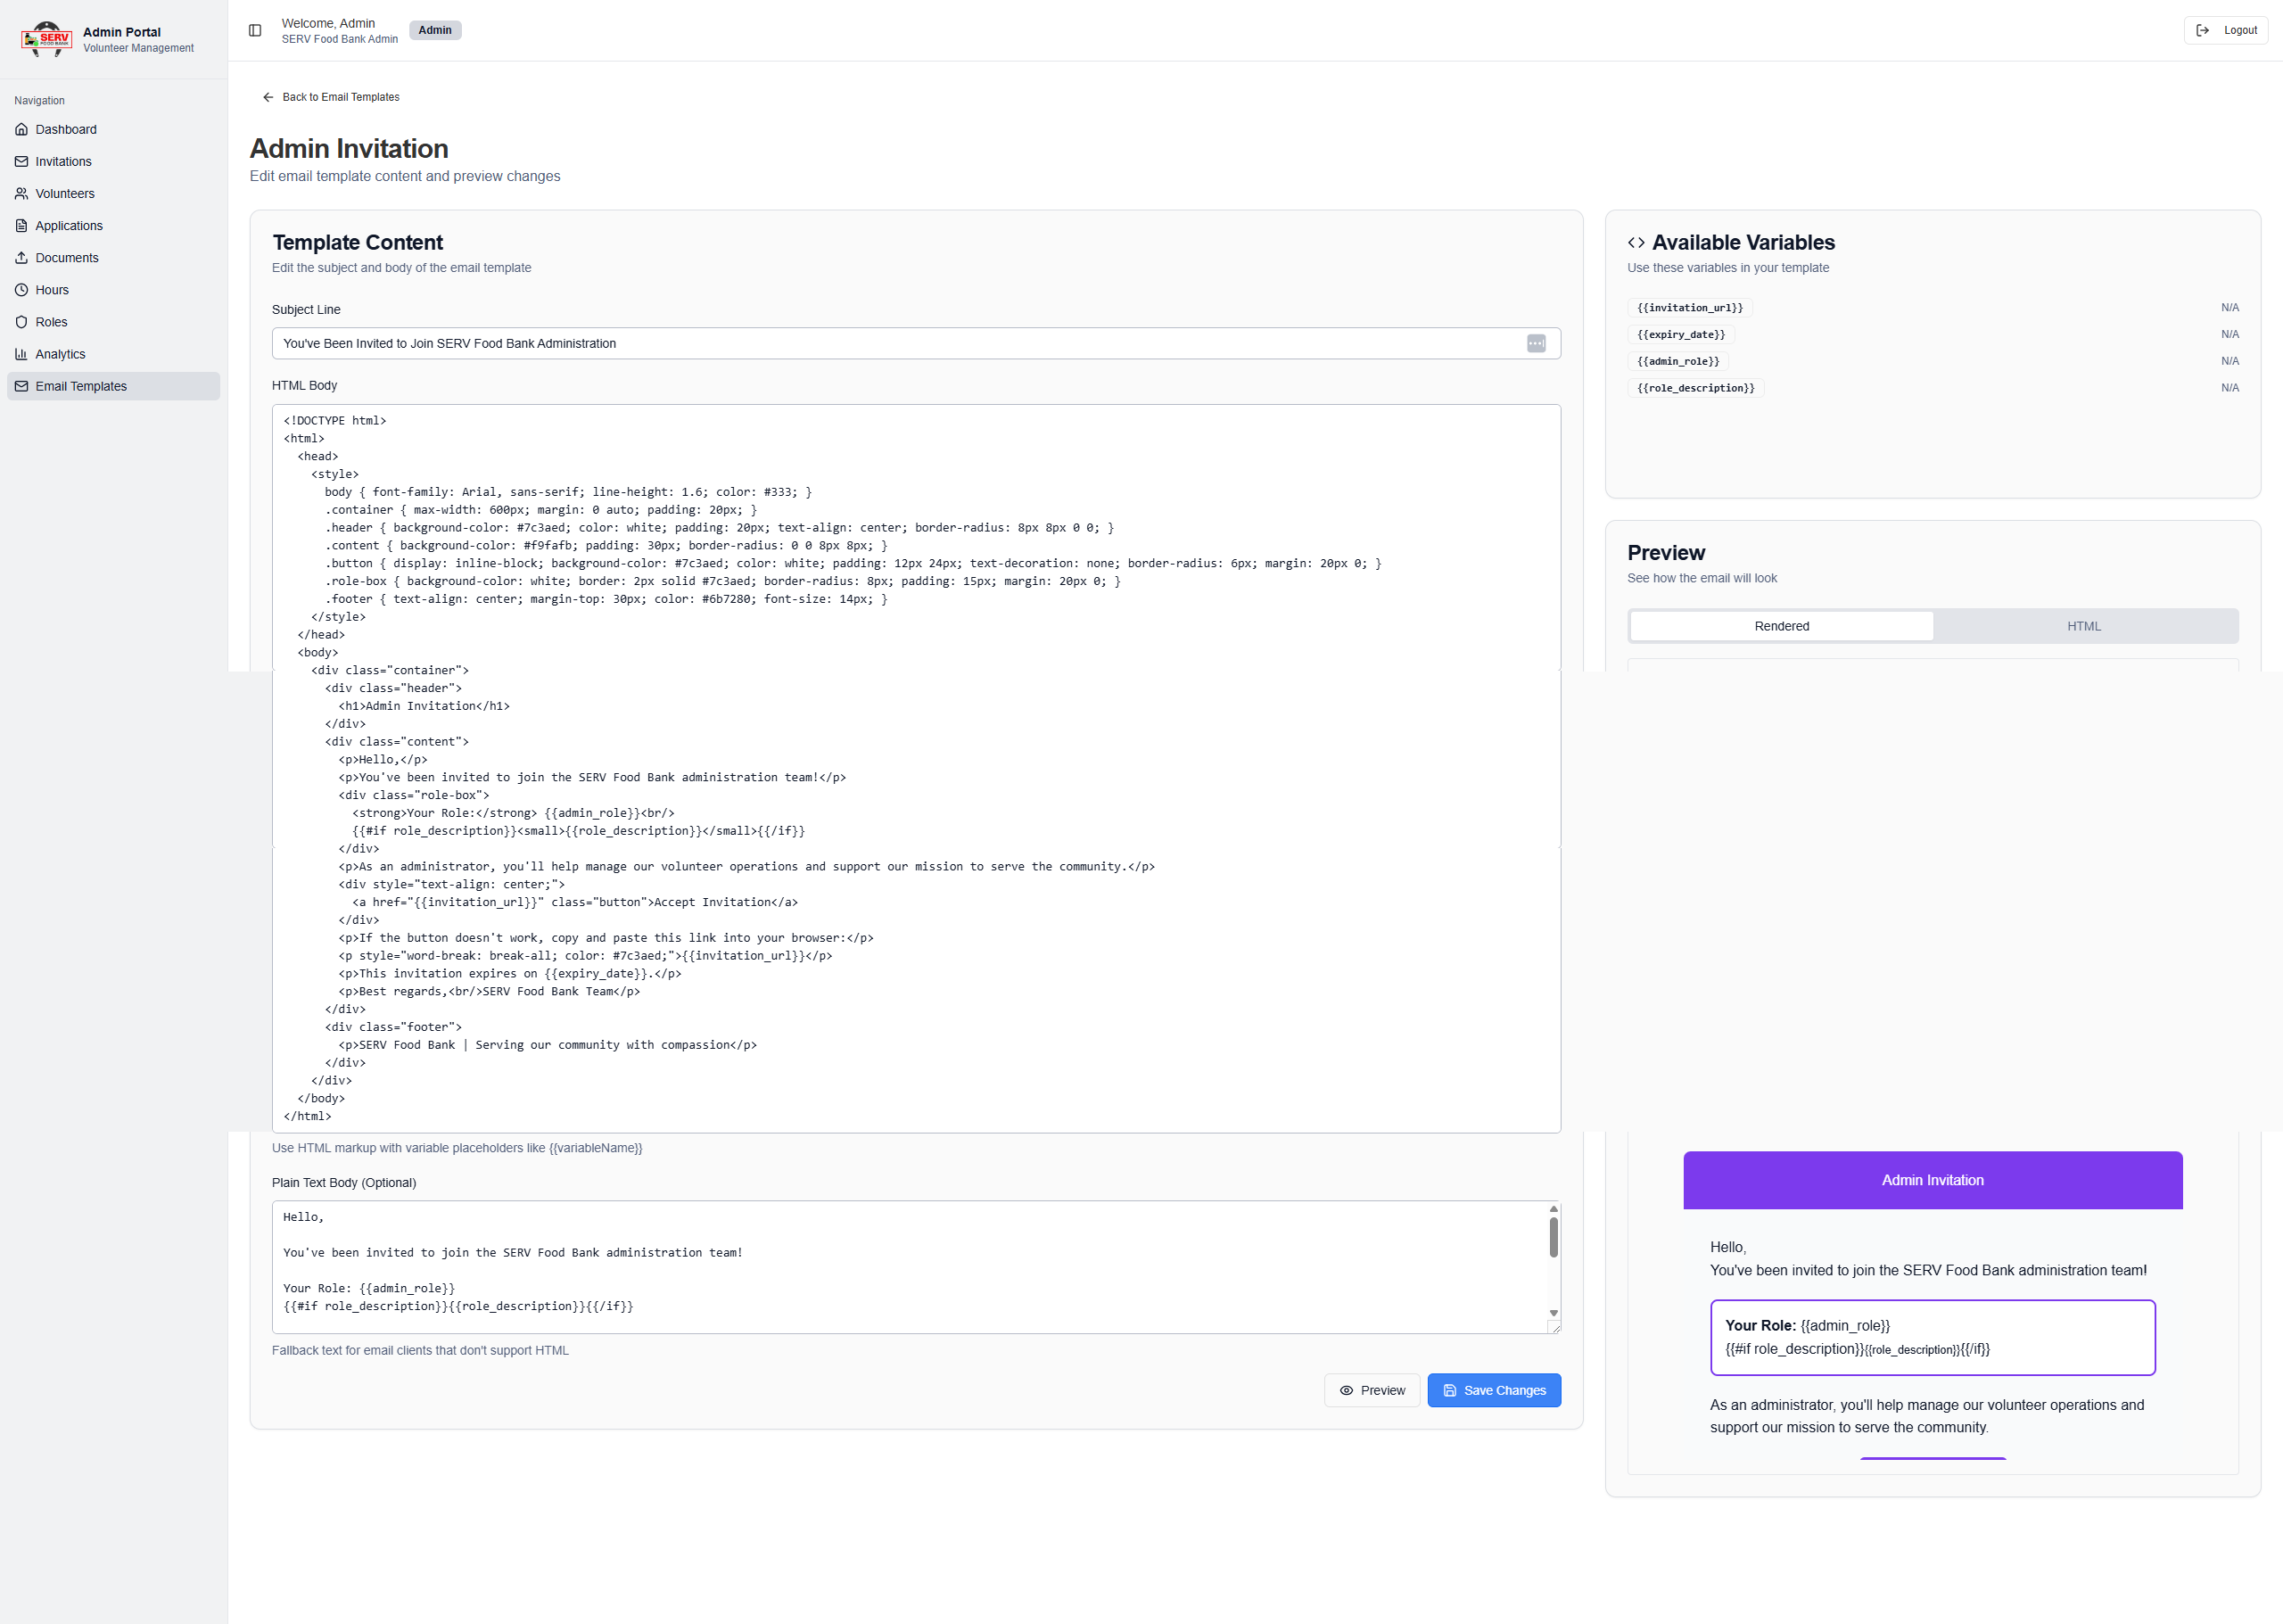Viewport: 2283px width, 1624px height.
Task: Copy the {{invitation_url}} variable chip
Action: [x=1689, y=308]
